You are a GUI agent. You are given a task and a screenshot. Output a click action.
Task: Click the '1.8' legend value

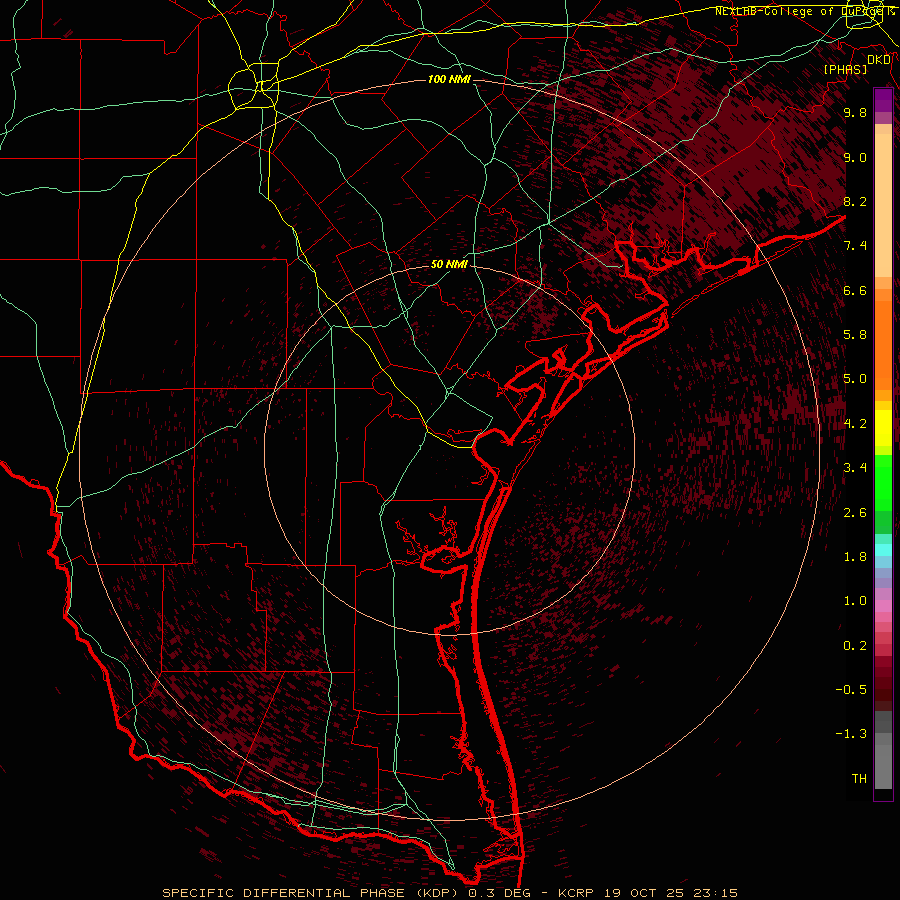tap(855, 557)
